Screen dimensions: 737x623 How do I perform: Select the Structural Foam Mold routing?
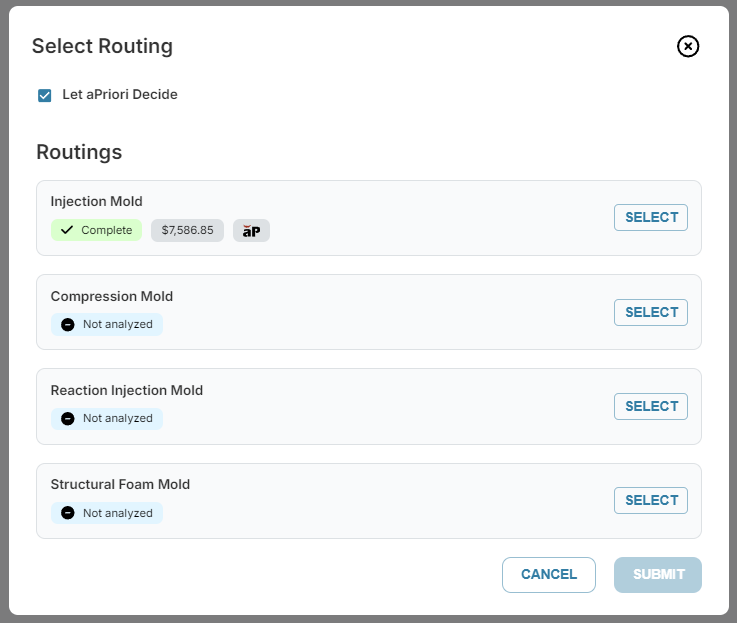pyautogui.click(x=651, y=500)
